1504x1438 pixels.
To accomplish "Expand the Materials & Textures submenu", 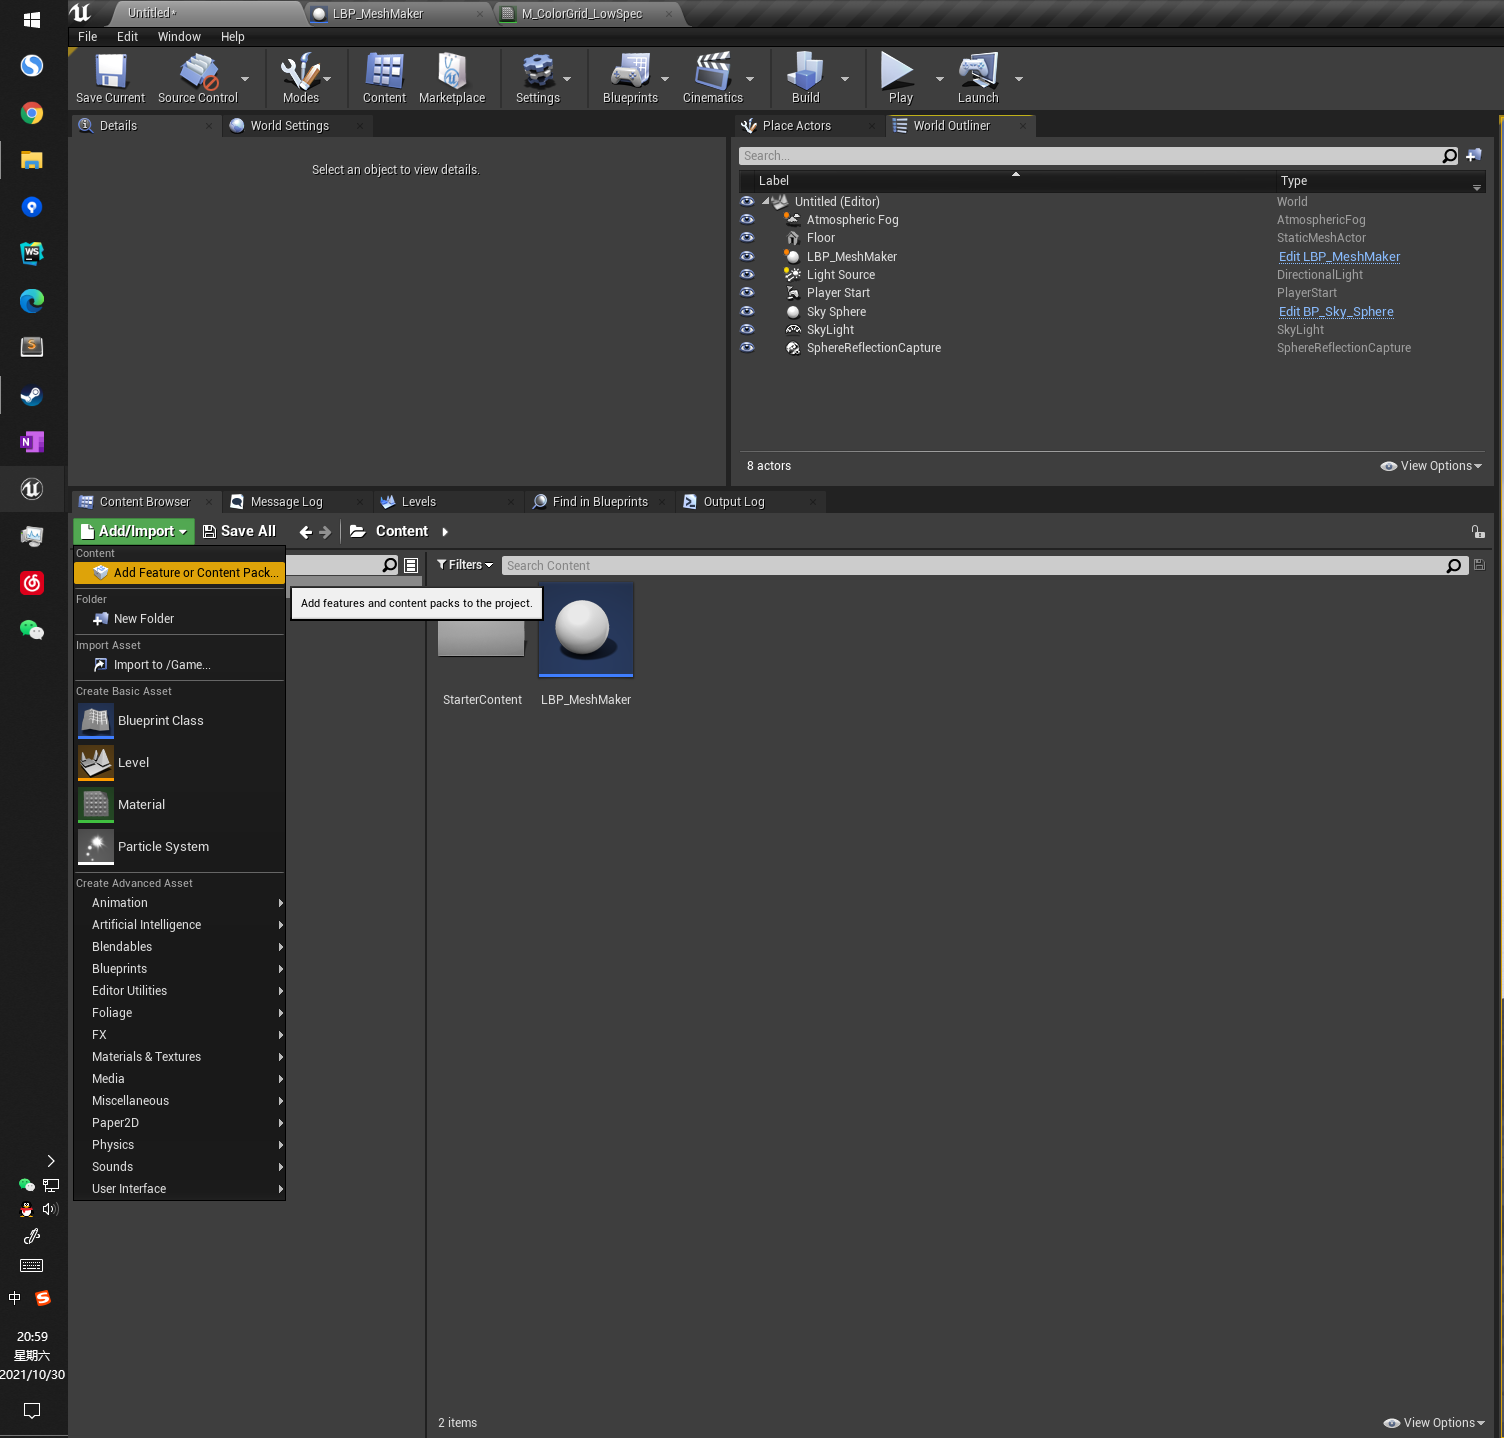I will (x=146, y=1056).
